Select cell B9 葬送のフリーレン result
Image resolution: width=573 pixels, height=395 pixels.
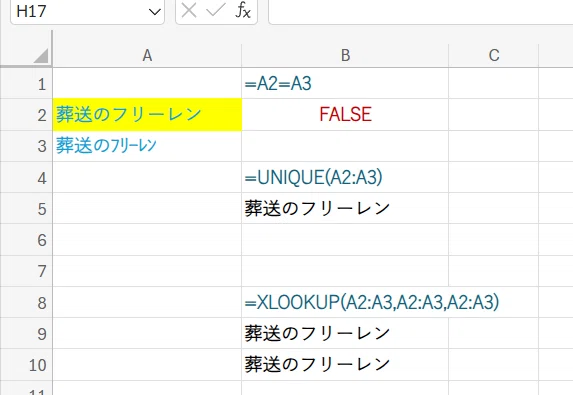pos(345,334)
